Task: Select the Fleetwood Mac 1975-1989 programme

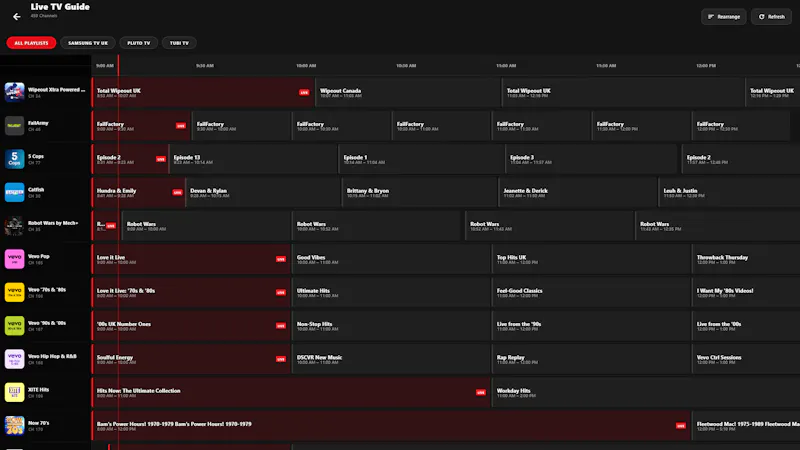Action: (x=746, y=426)
